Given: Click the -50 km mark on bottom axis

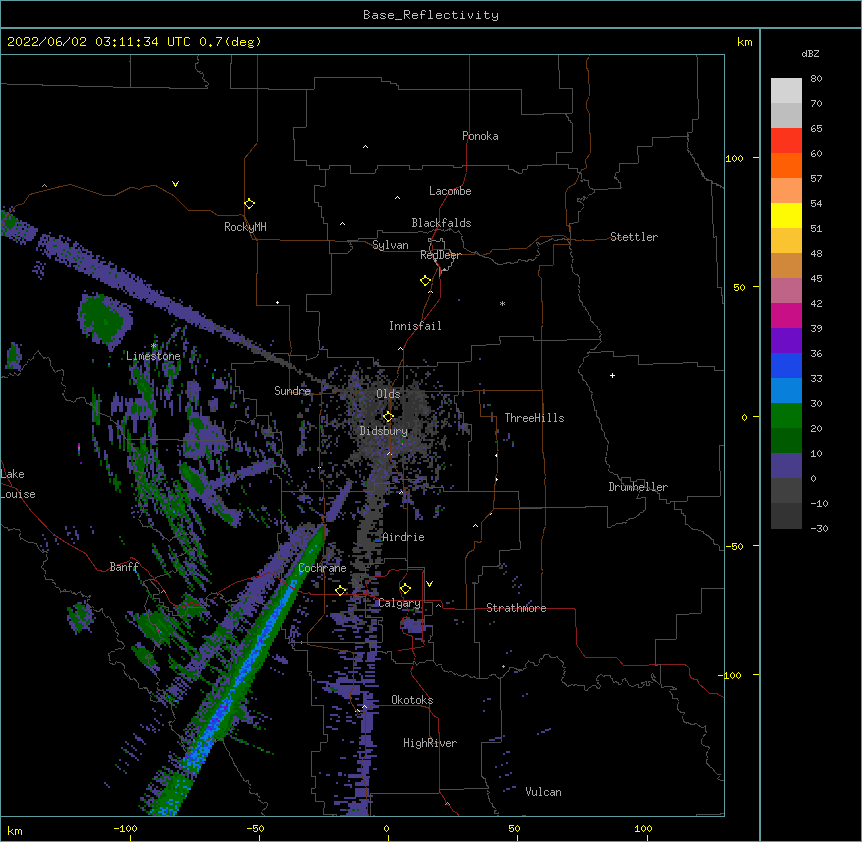Looking at the screenshot, I should [x=255, y=828].
